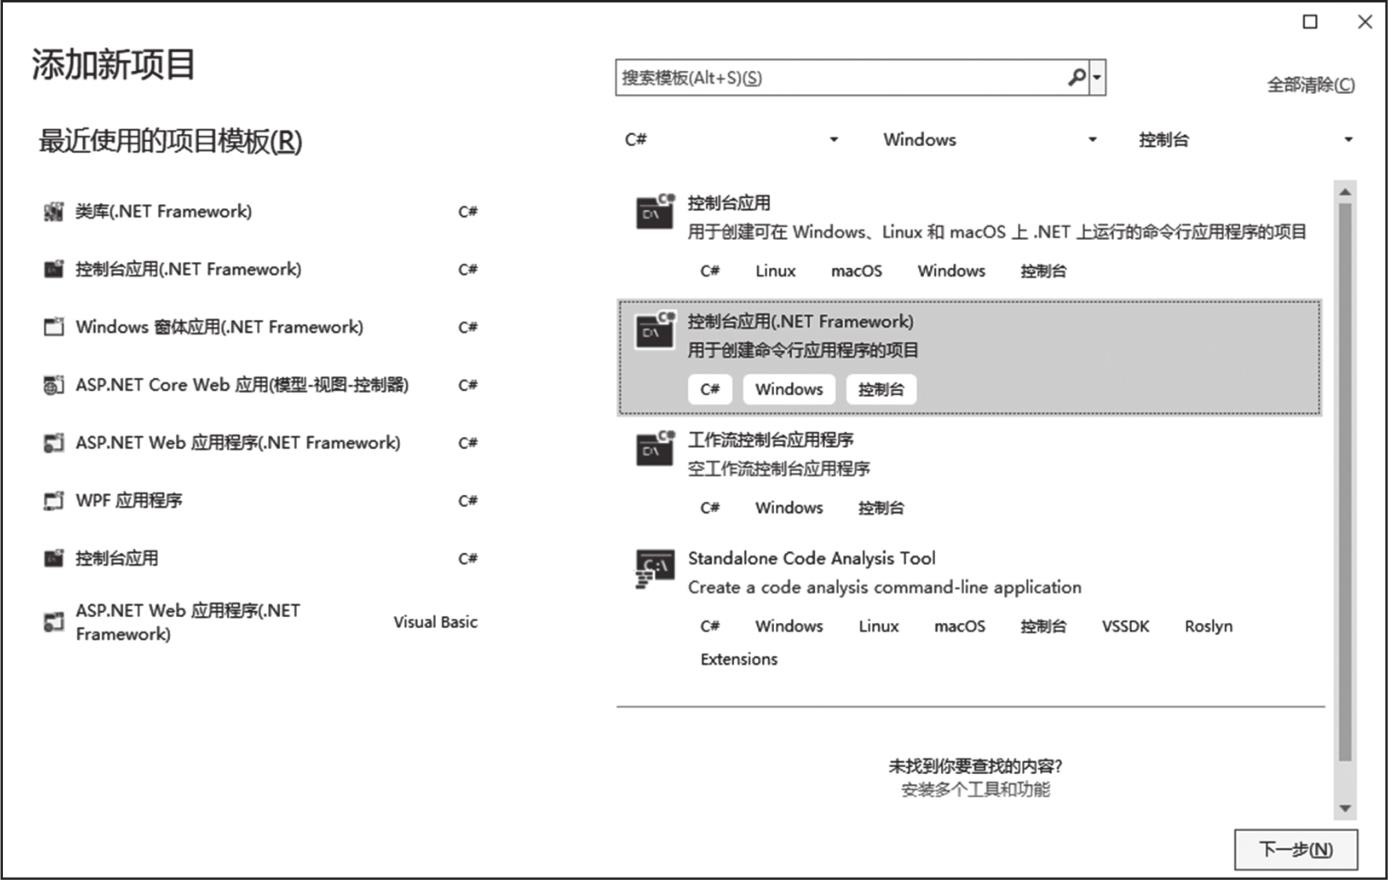
Task: Choose the 控制台应用 .NET cross-platform result title
Action: (x=729, y=203)
